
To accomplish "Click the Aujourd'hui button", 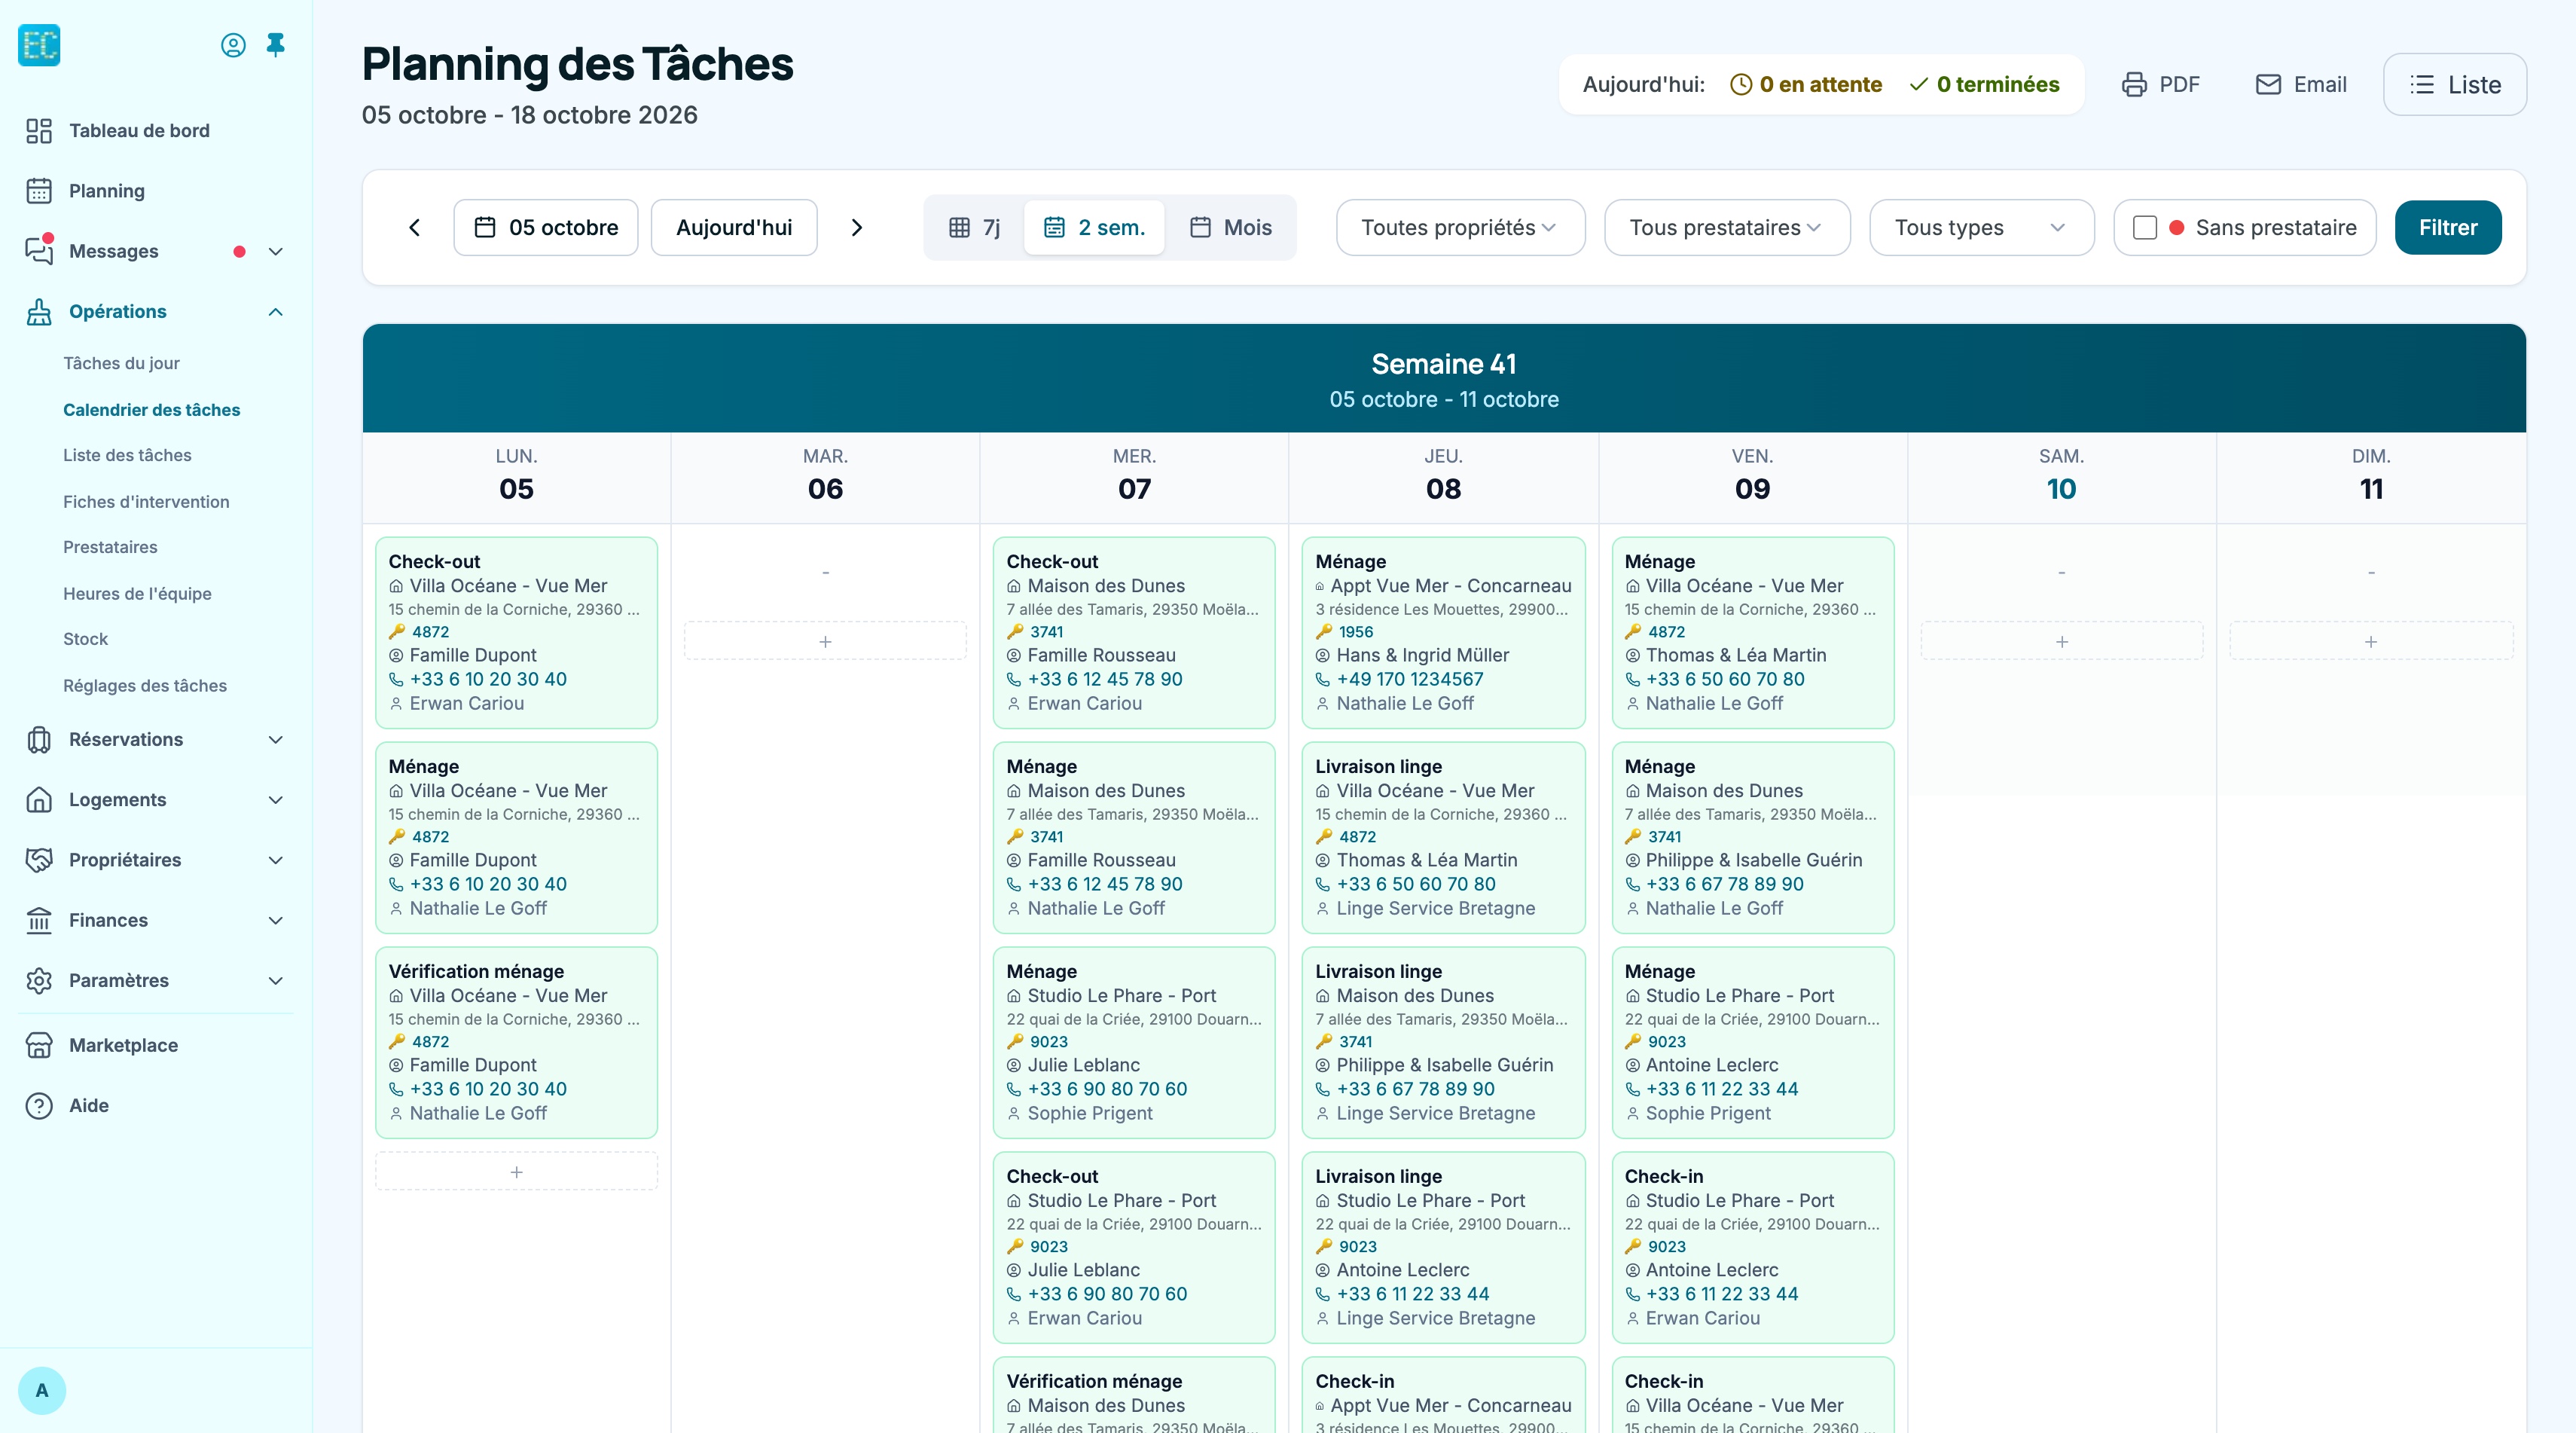I will coord(734,228).
